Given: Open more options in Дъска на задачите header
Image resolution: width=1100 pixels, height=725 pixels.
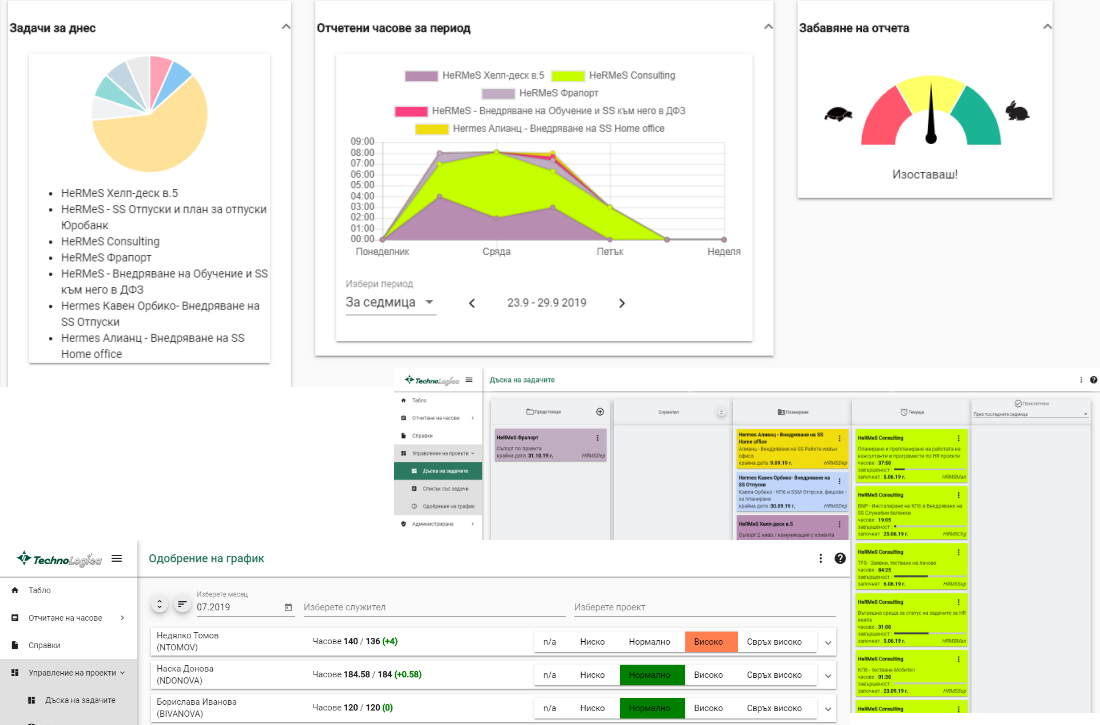Looking at the screenshot, I should 1080,380.
